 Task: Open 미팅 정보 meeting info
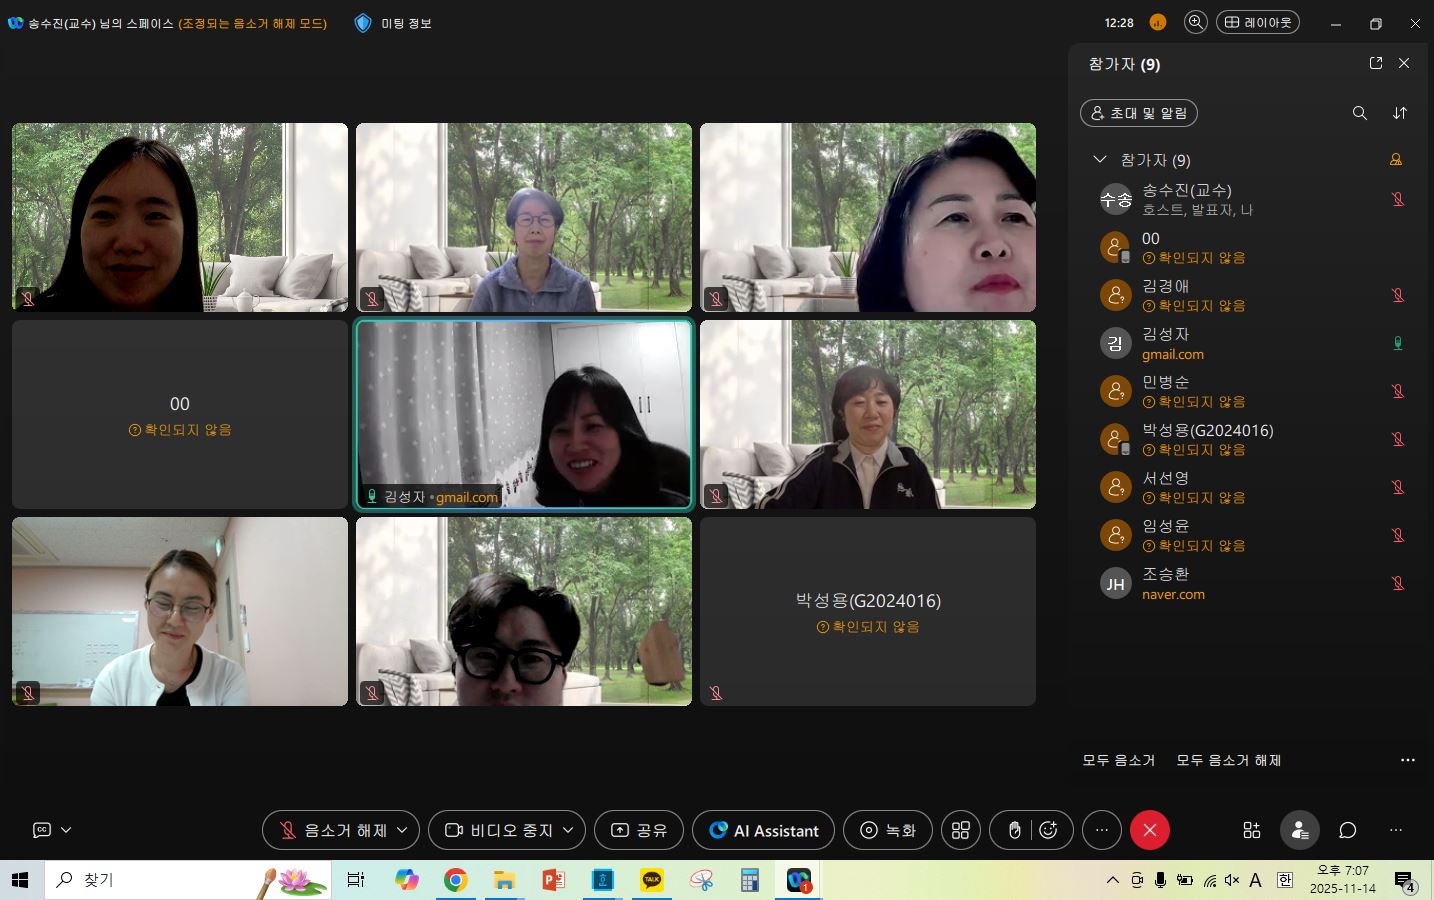394,23
